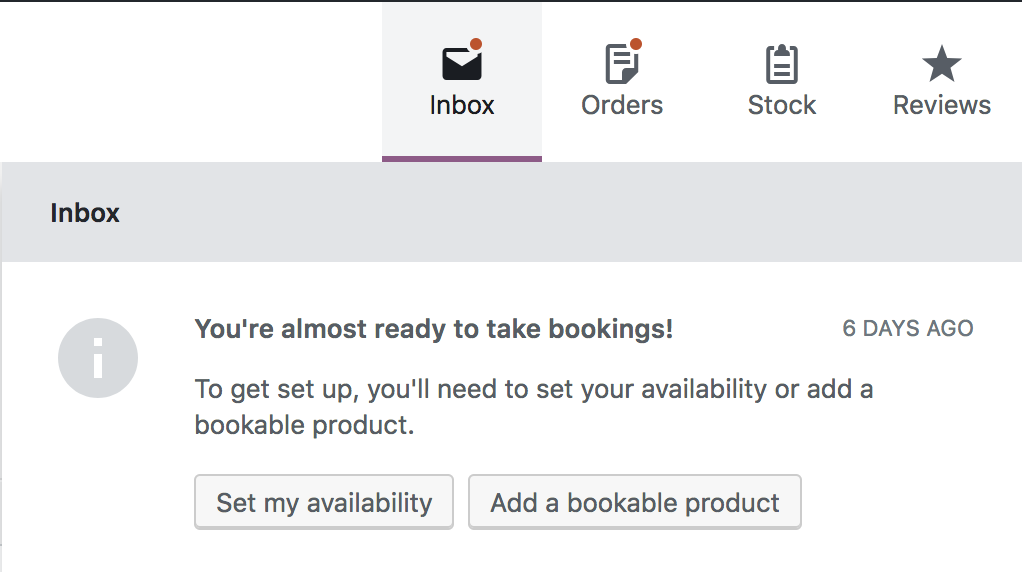
Task: Select the Inbox tab label
Action: 461,105
